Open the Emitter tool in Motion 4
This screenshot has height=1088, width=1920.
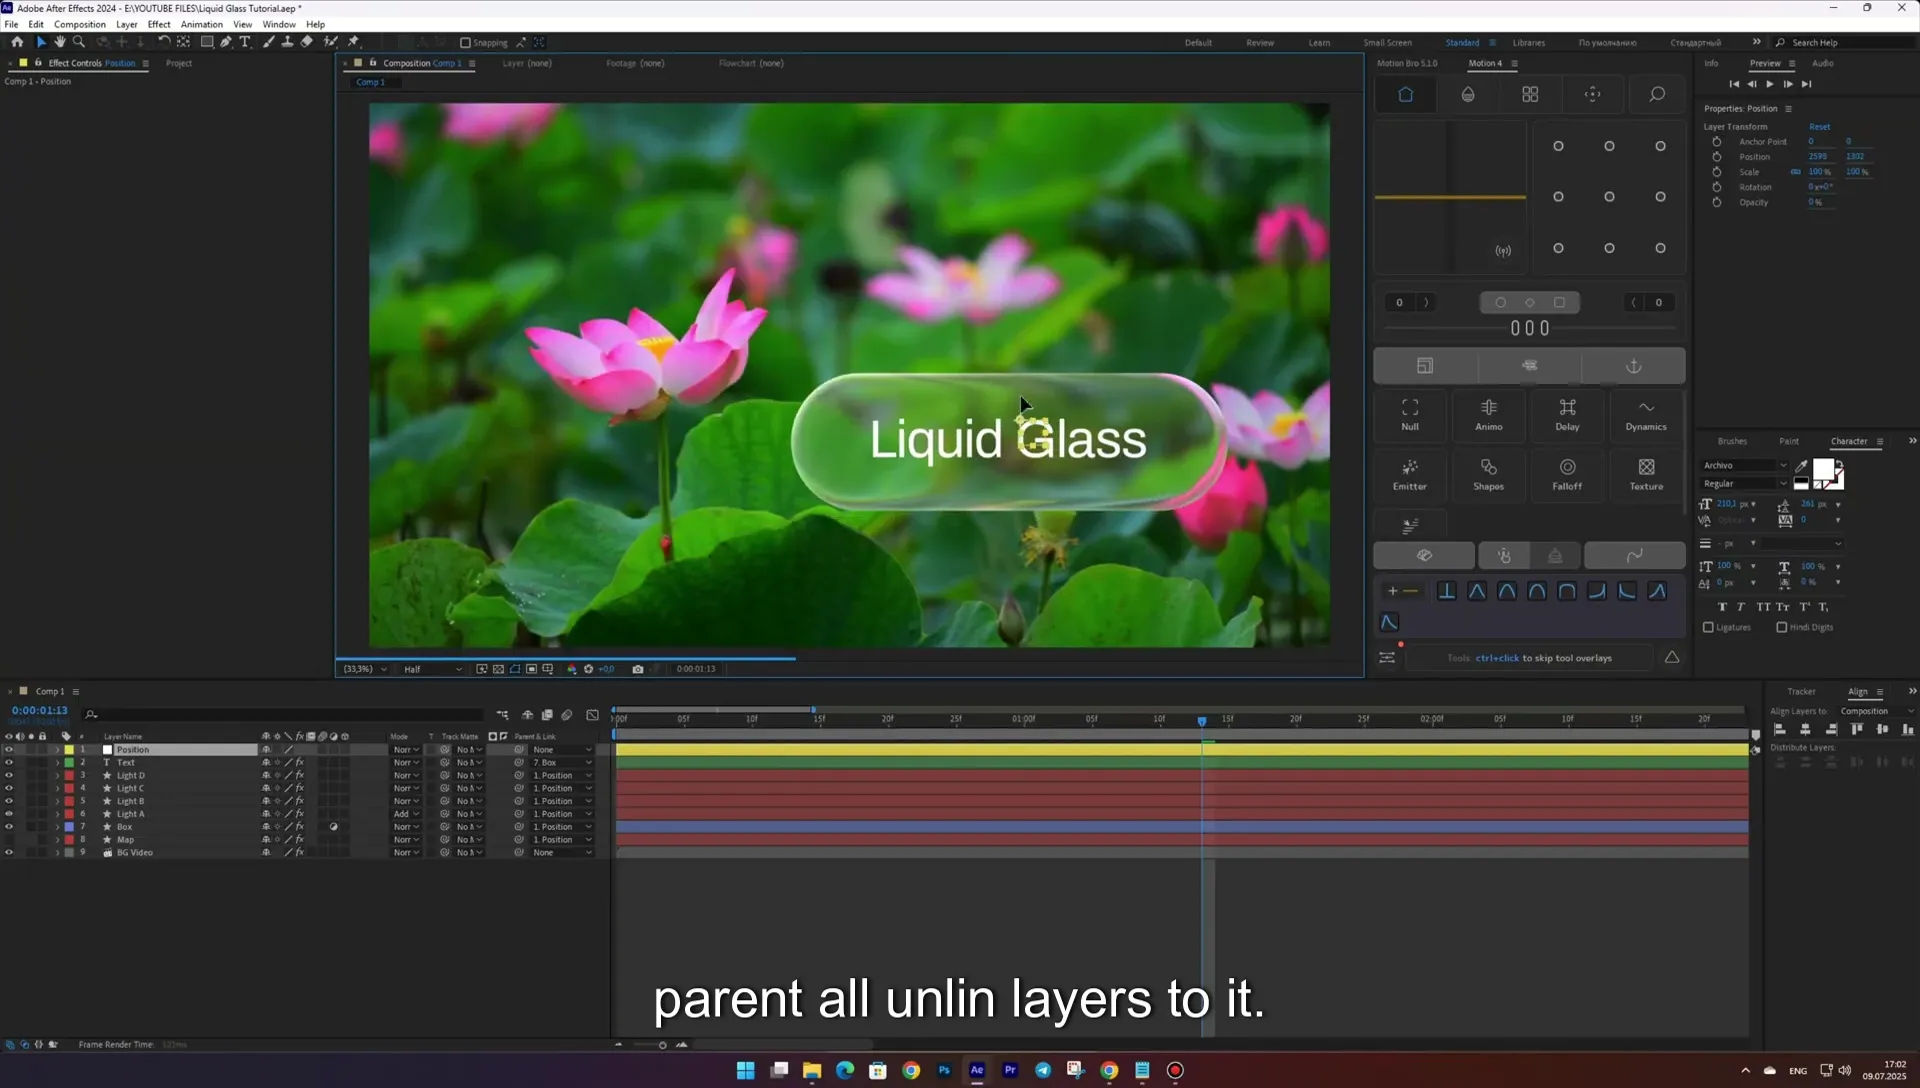point(1410,475)
